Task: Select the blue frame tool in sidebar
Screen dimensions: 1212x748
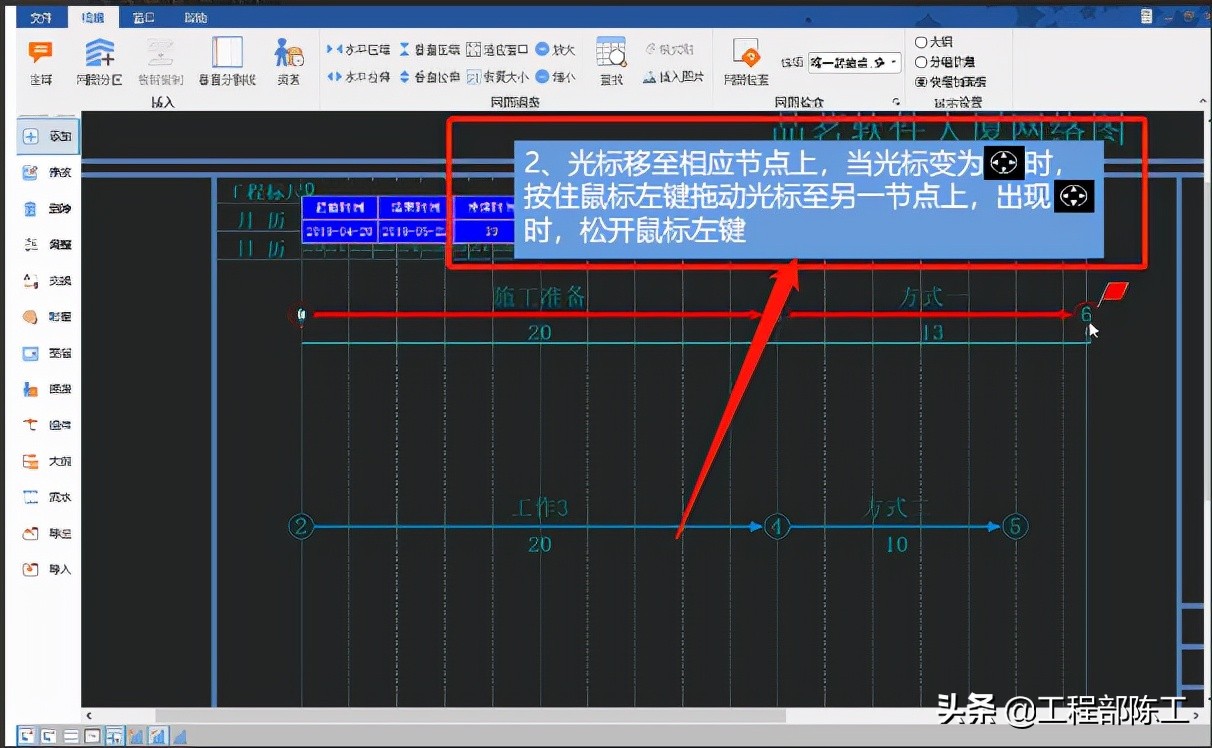Action: point(49,352)
